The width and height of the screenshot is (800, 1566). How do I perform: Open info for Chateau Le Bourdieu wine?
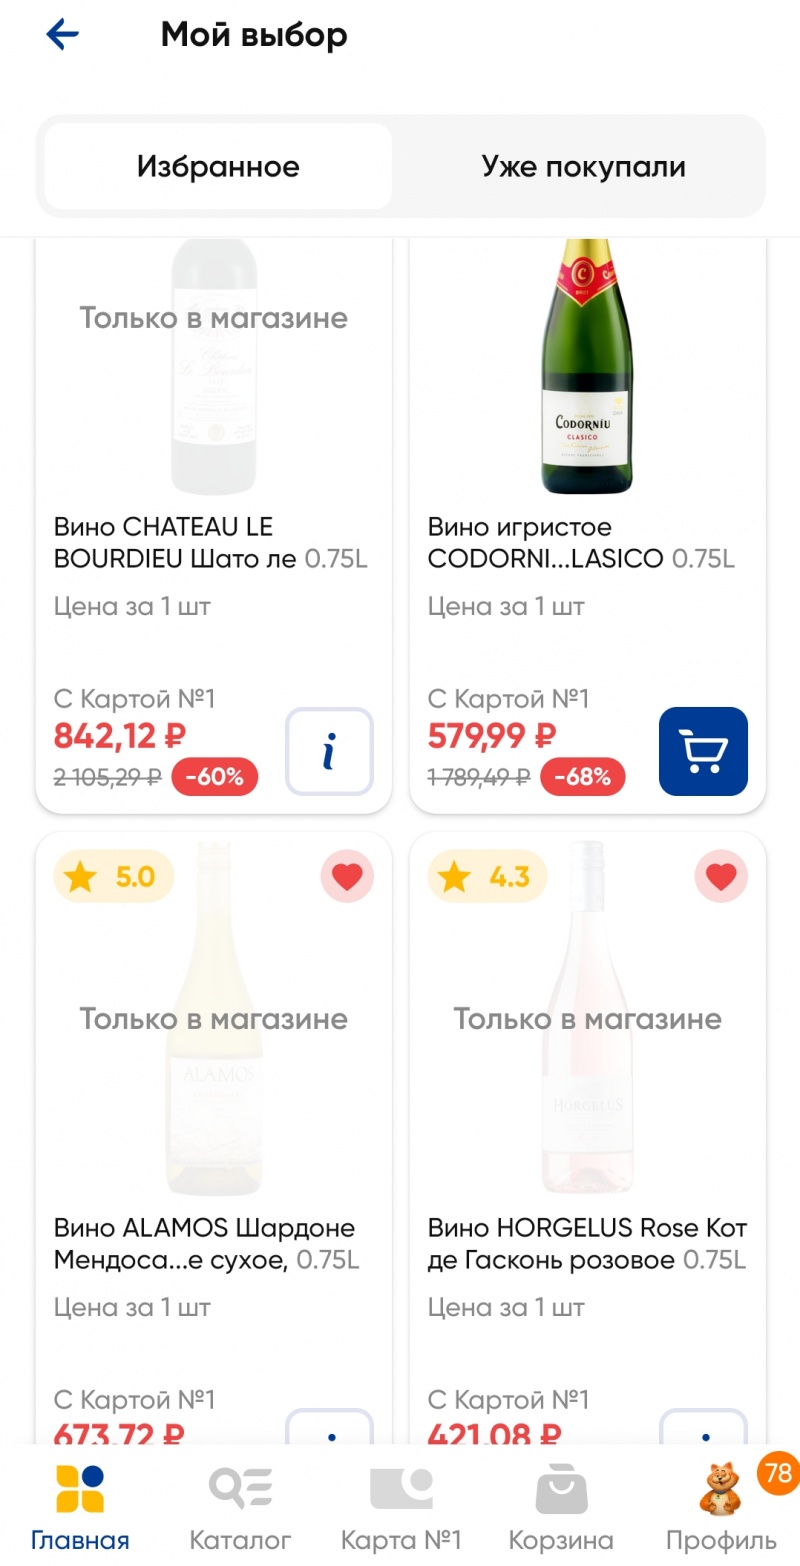(329, 751)
